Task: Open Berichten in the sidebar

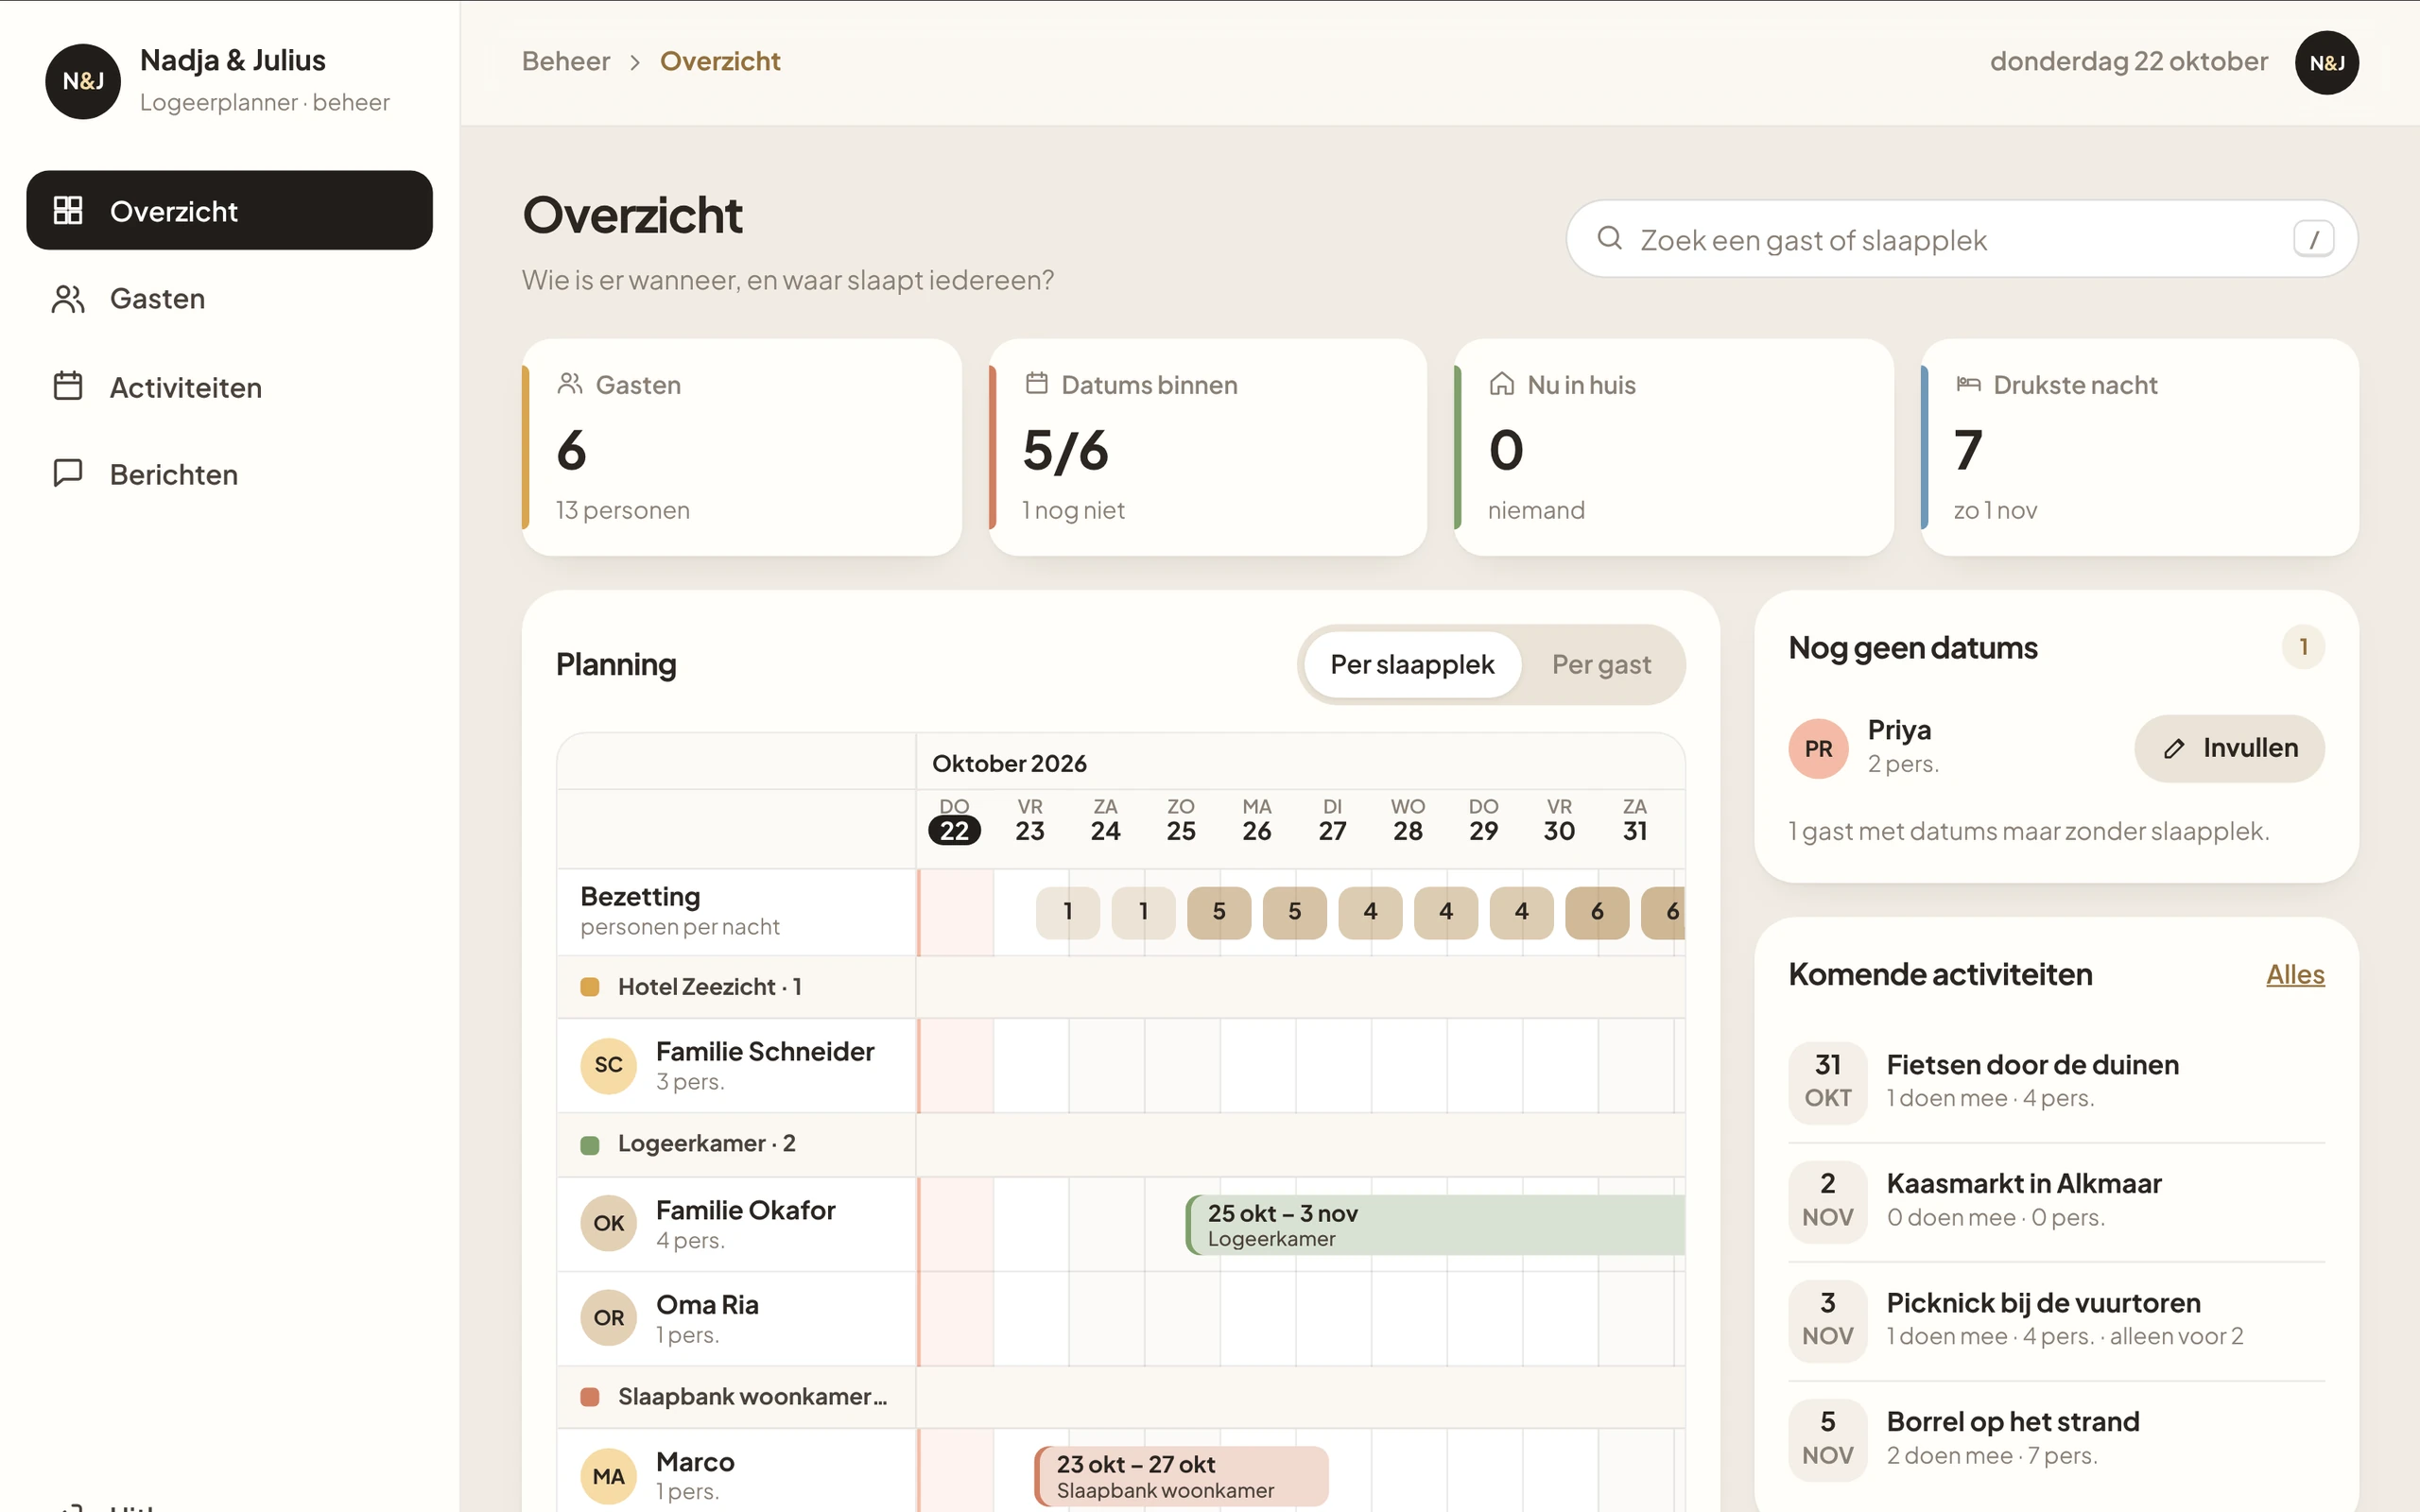Action: [x=229, y=474]
